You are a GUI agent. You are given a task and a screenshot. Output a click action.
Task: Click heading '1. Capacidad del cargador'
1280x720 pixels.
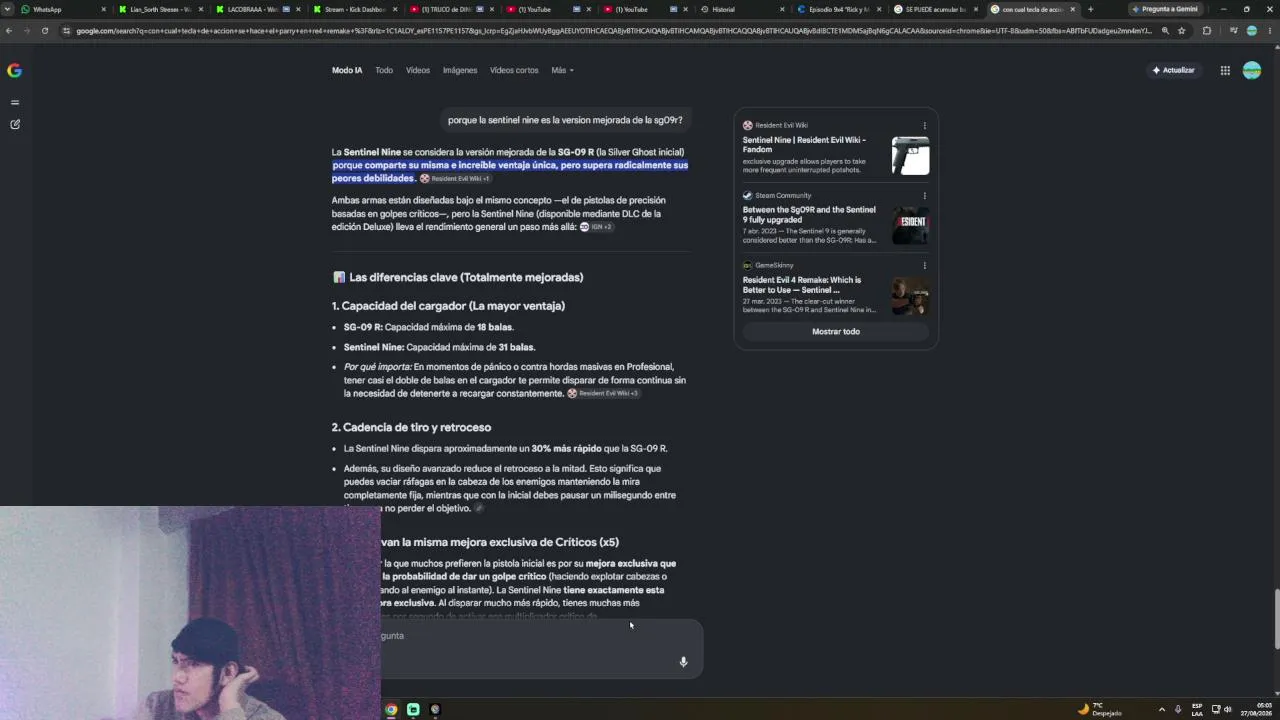click(x=448, y=306)
